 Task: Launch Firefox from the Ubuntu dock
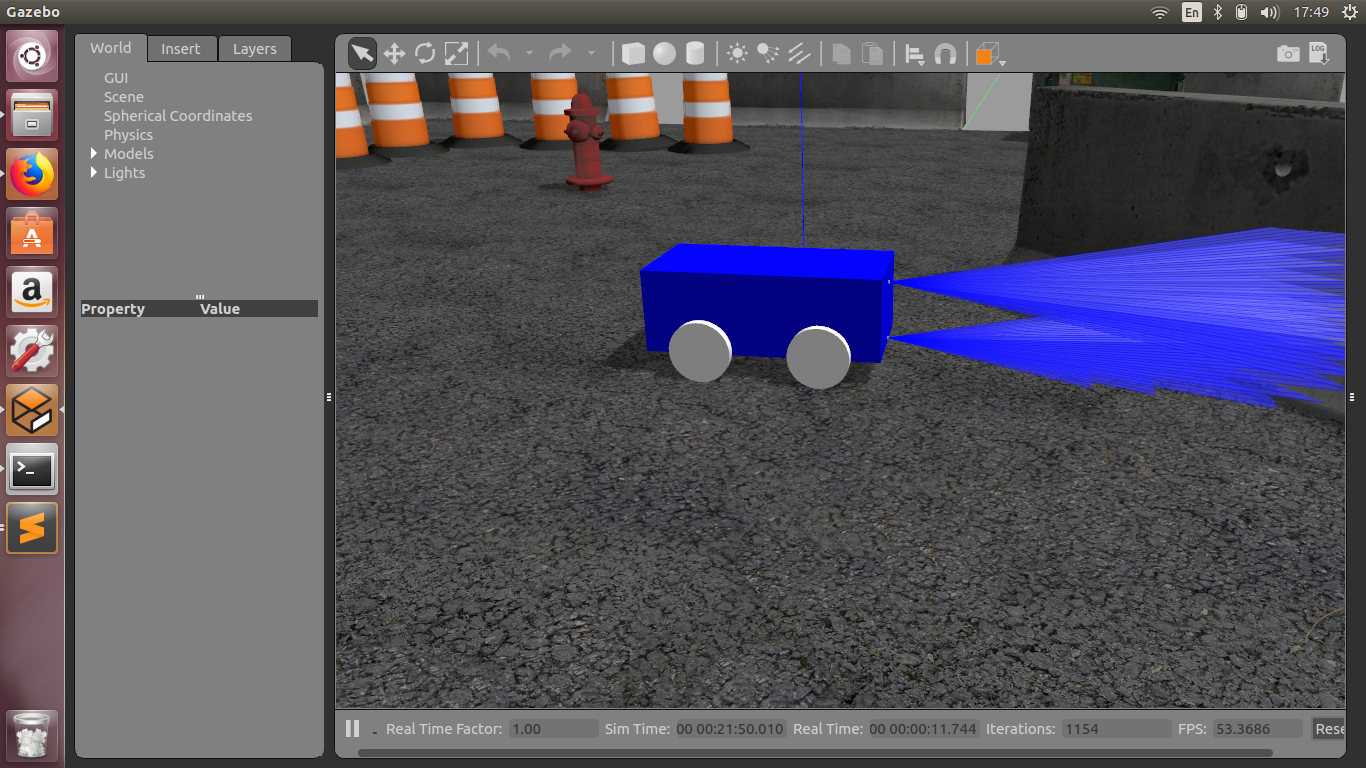[32, 173]
